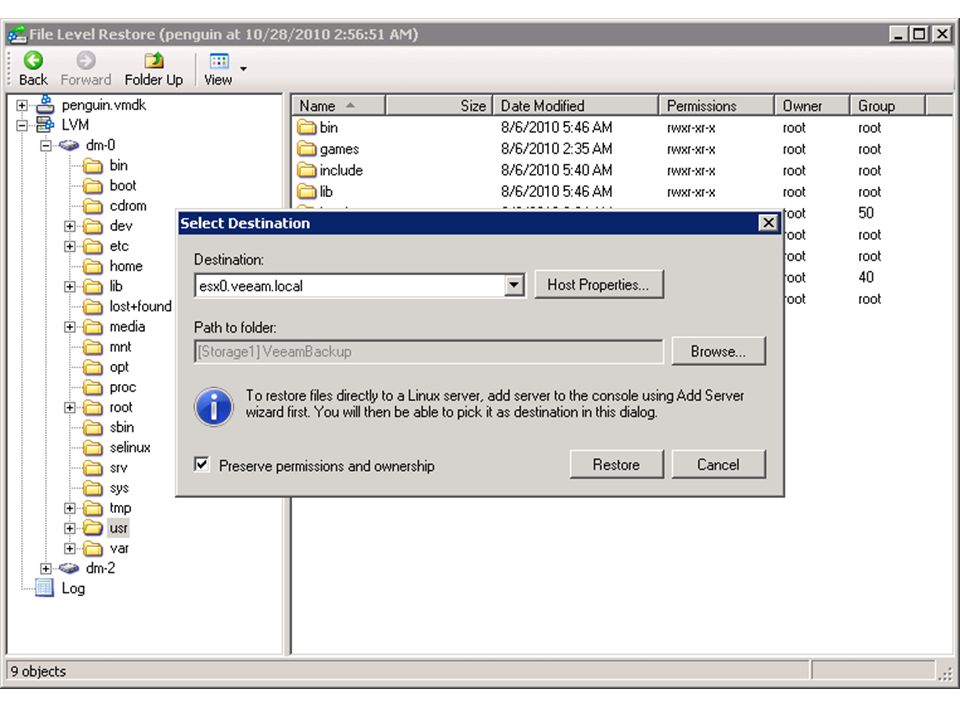Click the sys folder icon in tree
960x720 pixels.
(x=93, y=488)
